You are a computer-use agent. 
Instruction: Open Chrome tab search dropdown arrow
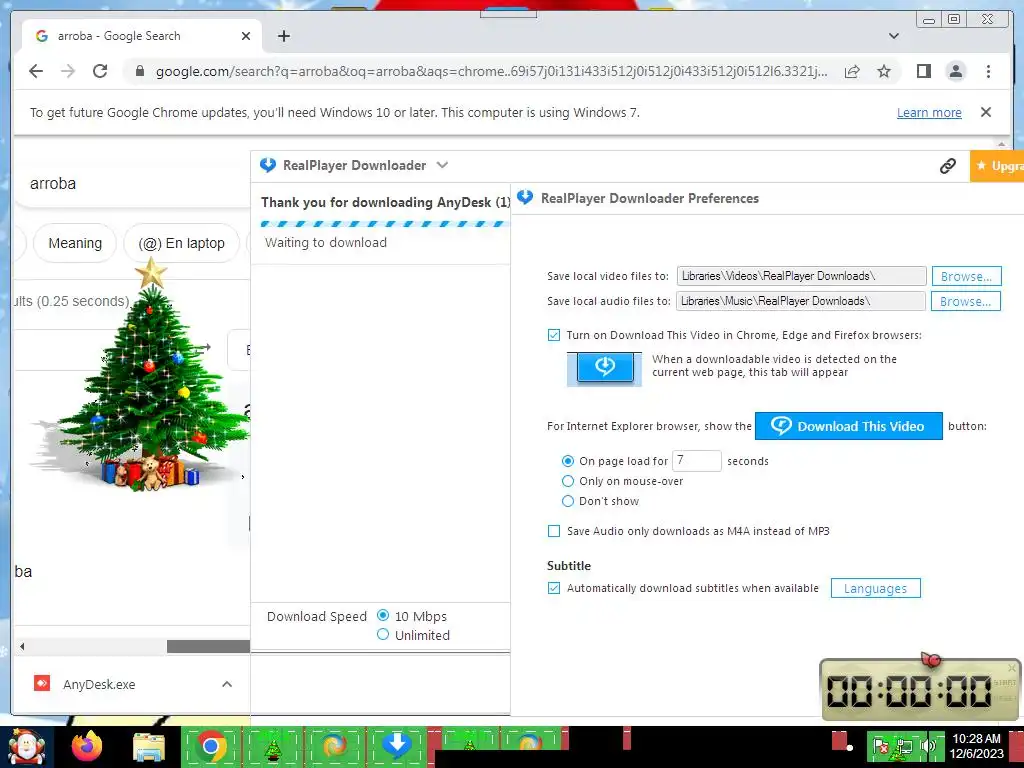[x=893, y=36]
